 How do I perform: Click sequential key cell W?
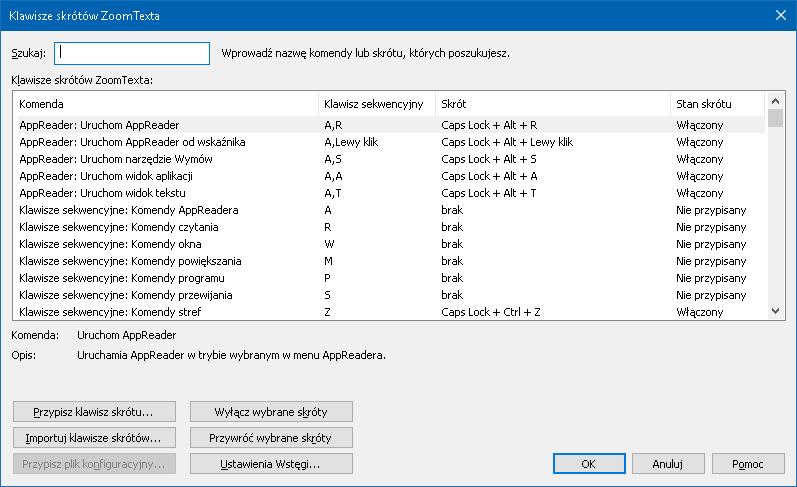pos(329,244)
